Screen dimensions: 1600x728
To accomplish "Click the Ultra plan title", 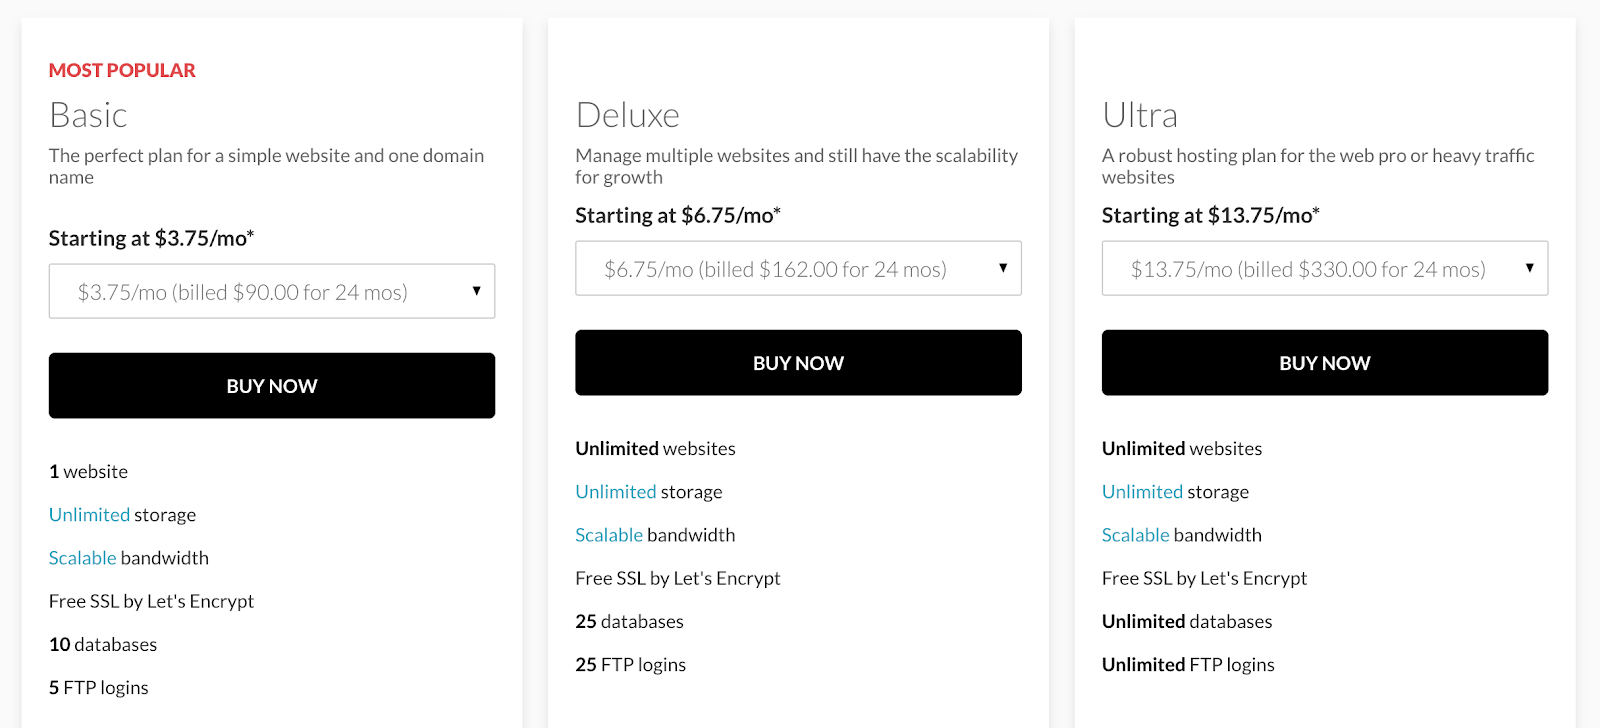I will point(1139,116).
